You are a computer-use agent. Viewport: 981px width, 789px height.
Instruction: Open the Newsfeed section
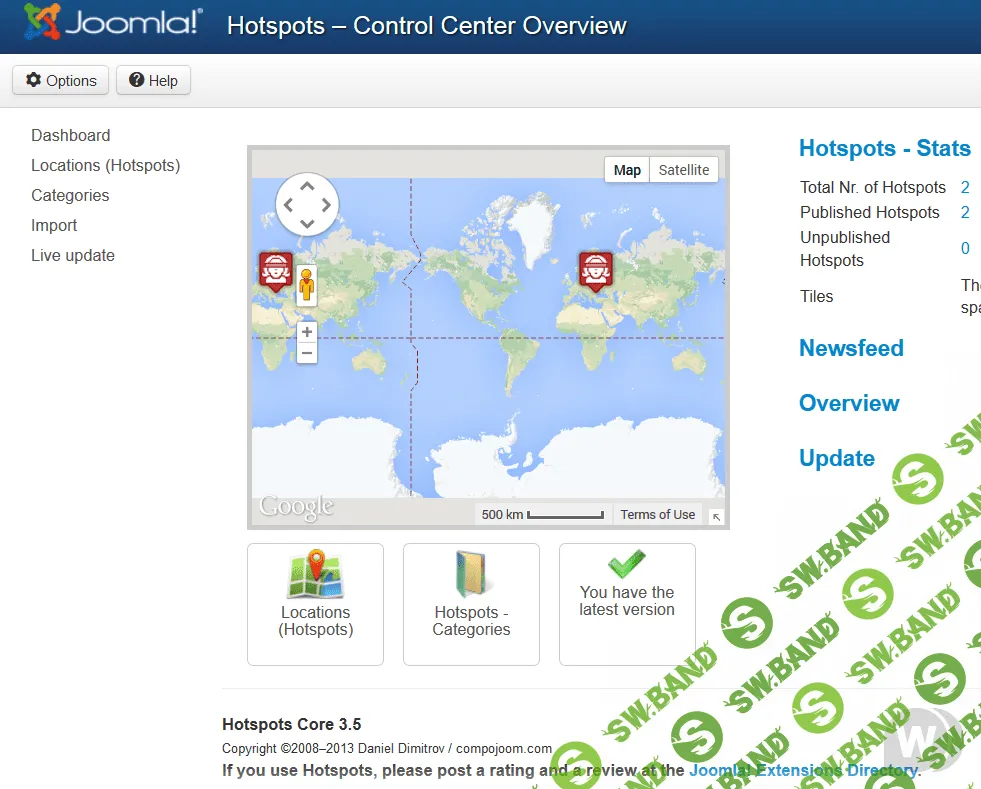point(851,348)
